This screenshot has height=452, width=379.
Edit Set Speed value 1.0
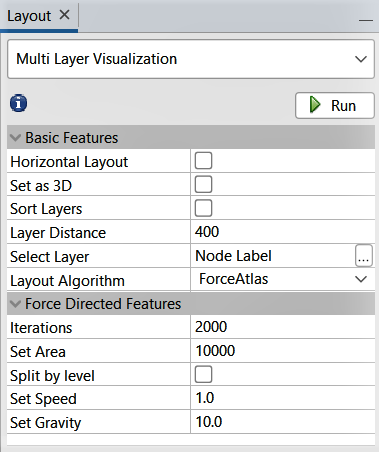283,398
